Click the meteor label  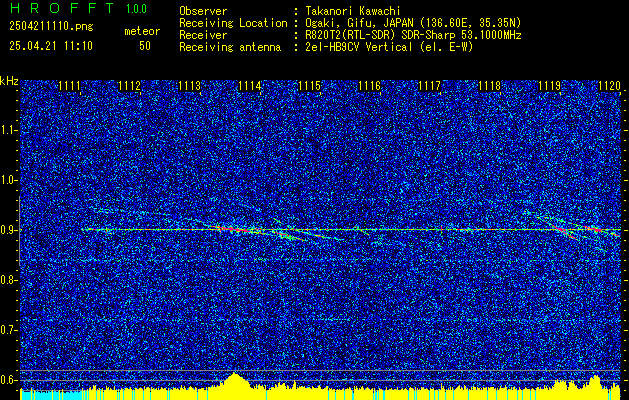142,31
